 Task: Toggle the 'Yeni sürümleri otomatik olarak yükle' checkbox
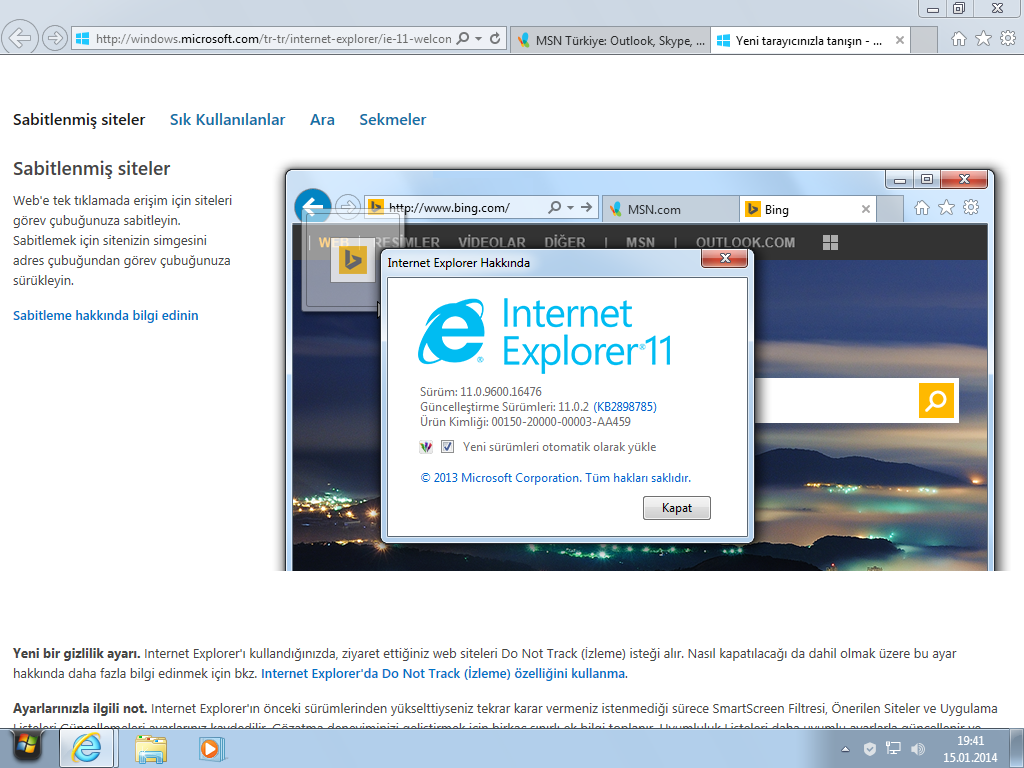[x=447, y=447]
